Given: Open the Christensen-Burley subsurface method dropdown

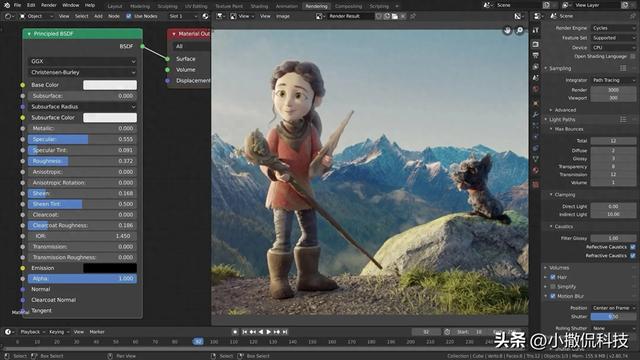Looking at the screenshot, I should 83,72.
